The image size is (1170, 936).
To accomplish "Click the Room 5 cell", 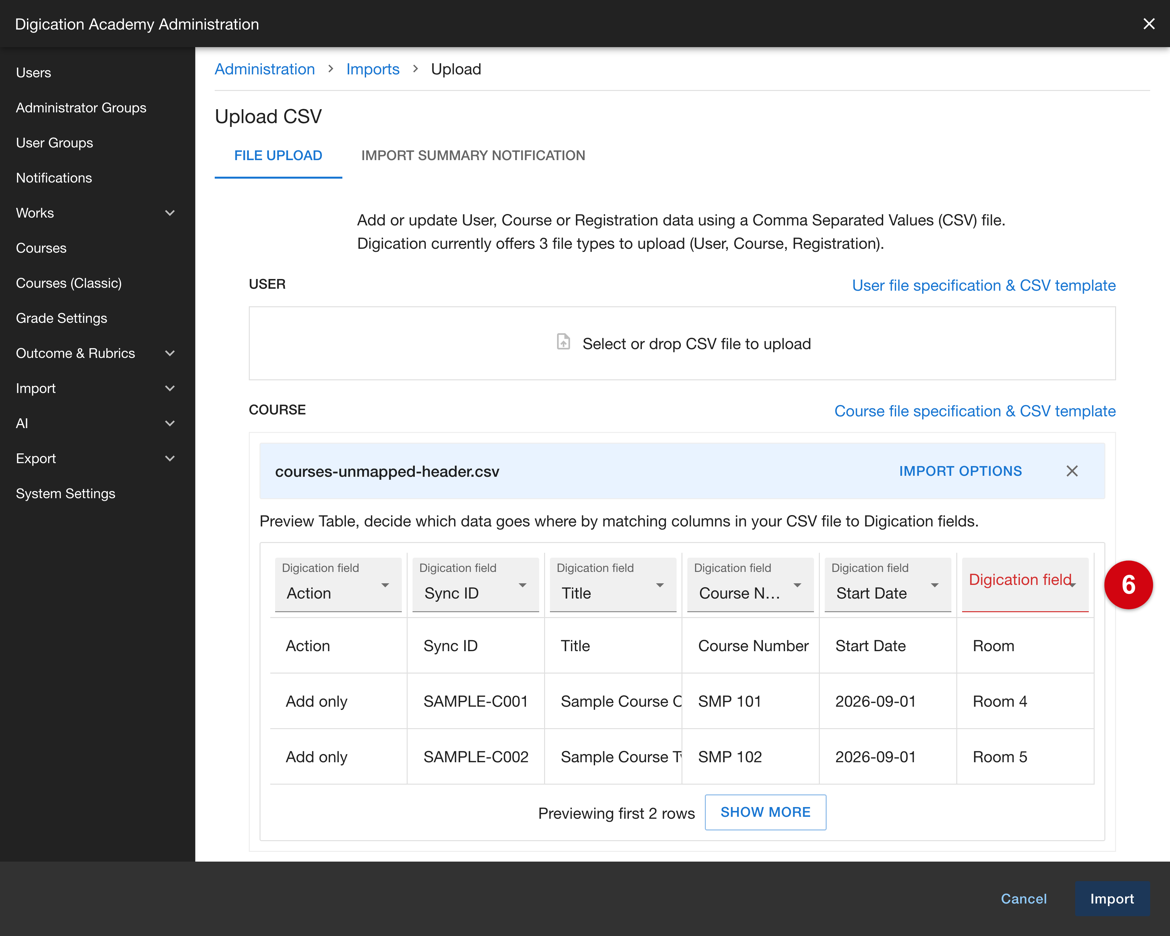I will coord(1024,757).
